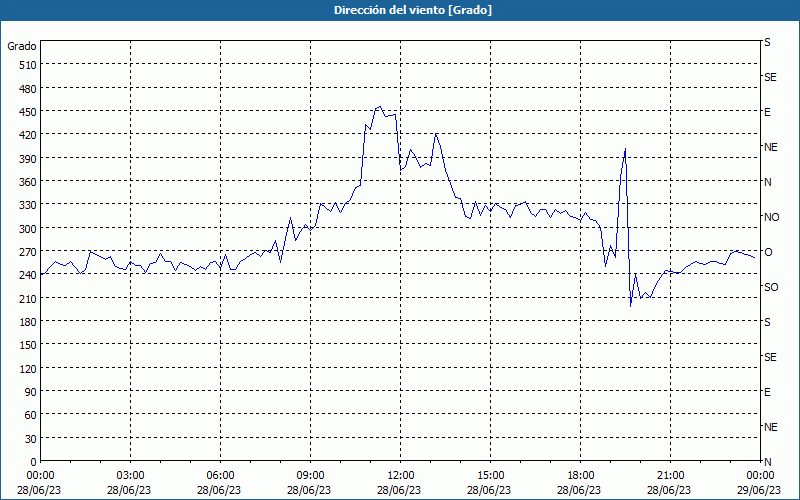Click the 09:00 time axis label
The height and width of the screenshot is (500, 800).
pyautogui.click(x=310, y=476)
